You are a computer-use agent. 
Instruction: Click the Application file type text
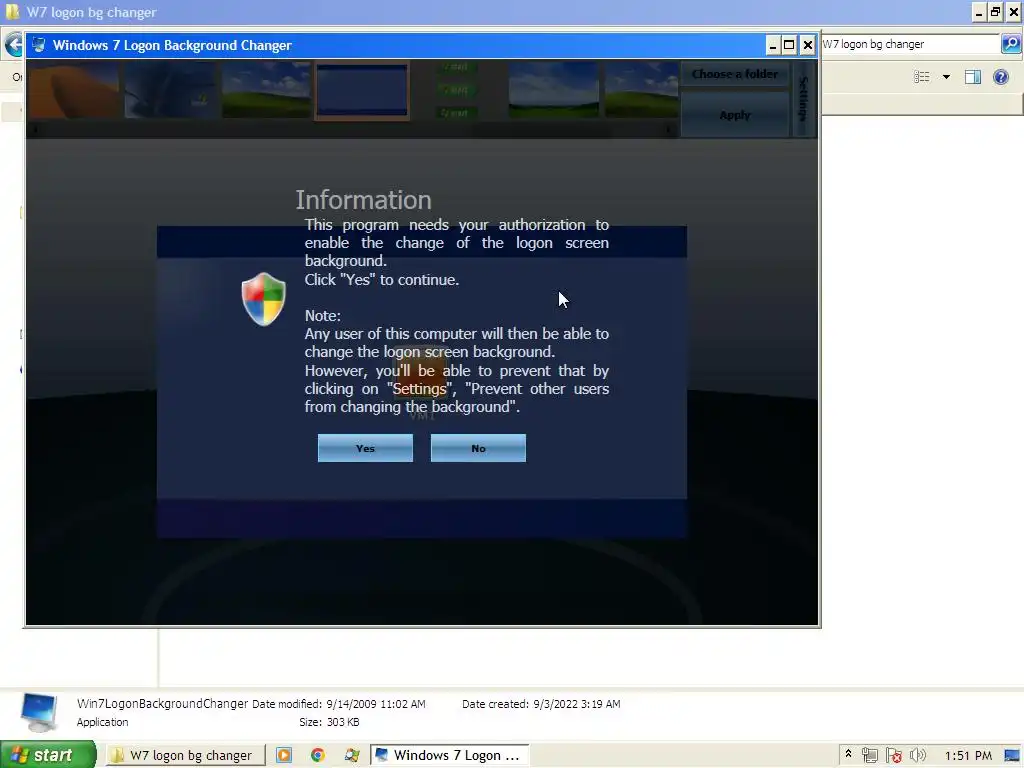[103, 722]
